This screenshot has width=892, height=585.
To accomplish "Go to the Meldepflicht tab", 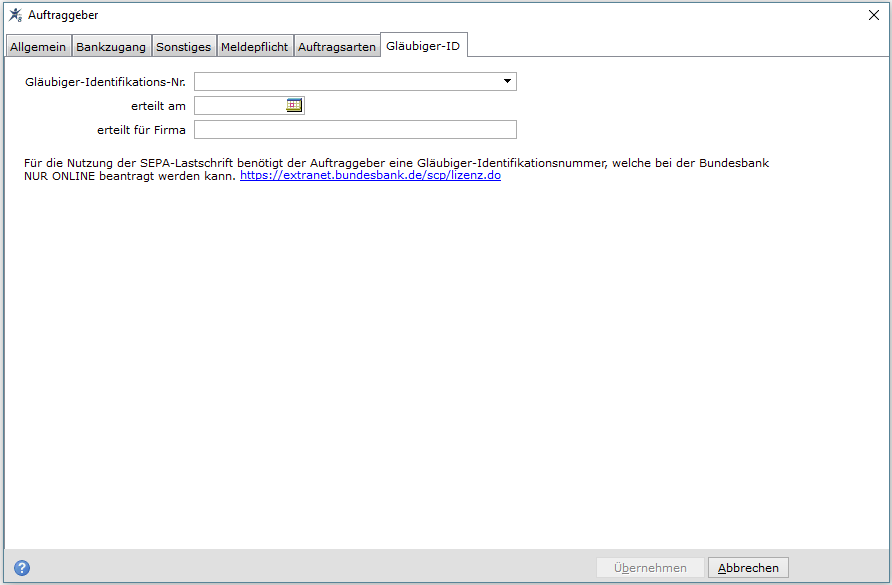I will click(x=254, y=47).
